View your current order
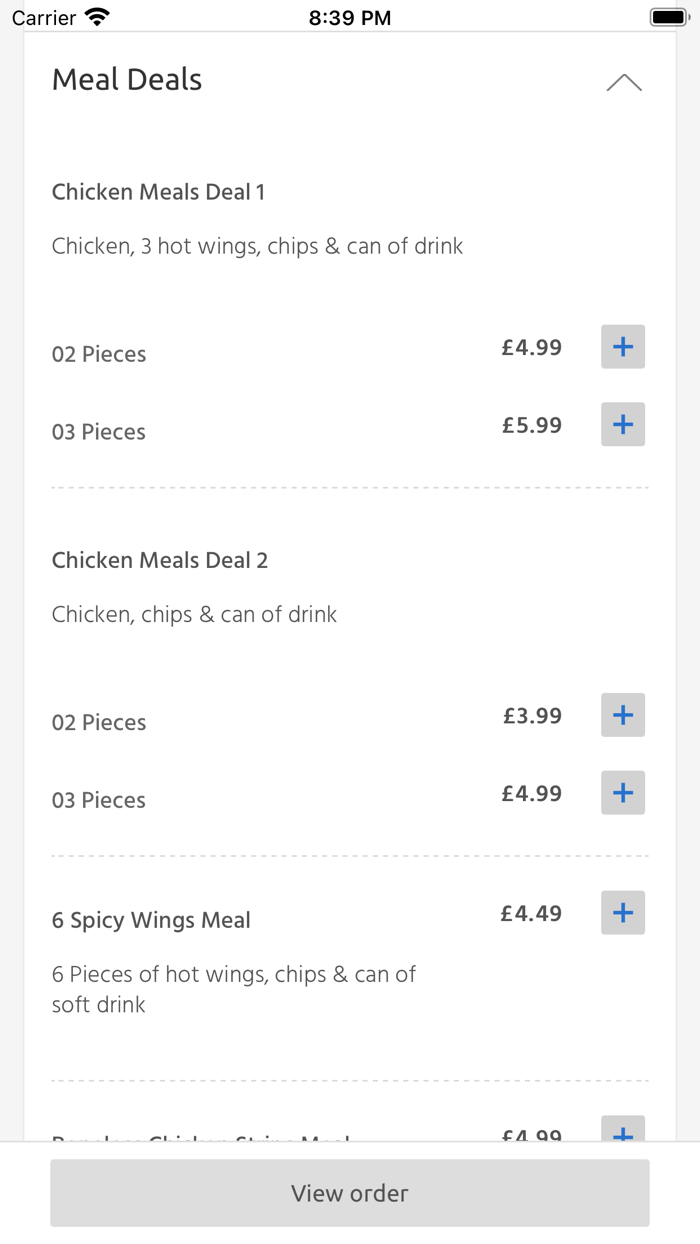The width and height of the screenshot is (700, 1244). (x=349, y=1193)
